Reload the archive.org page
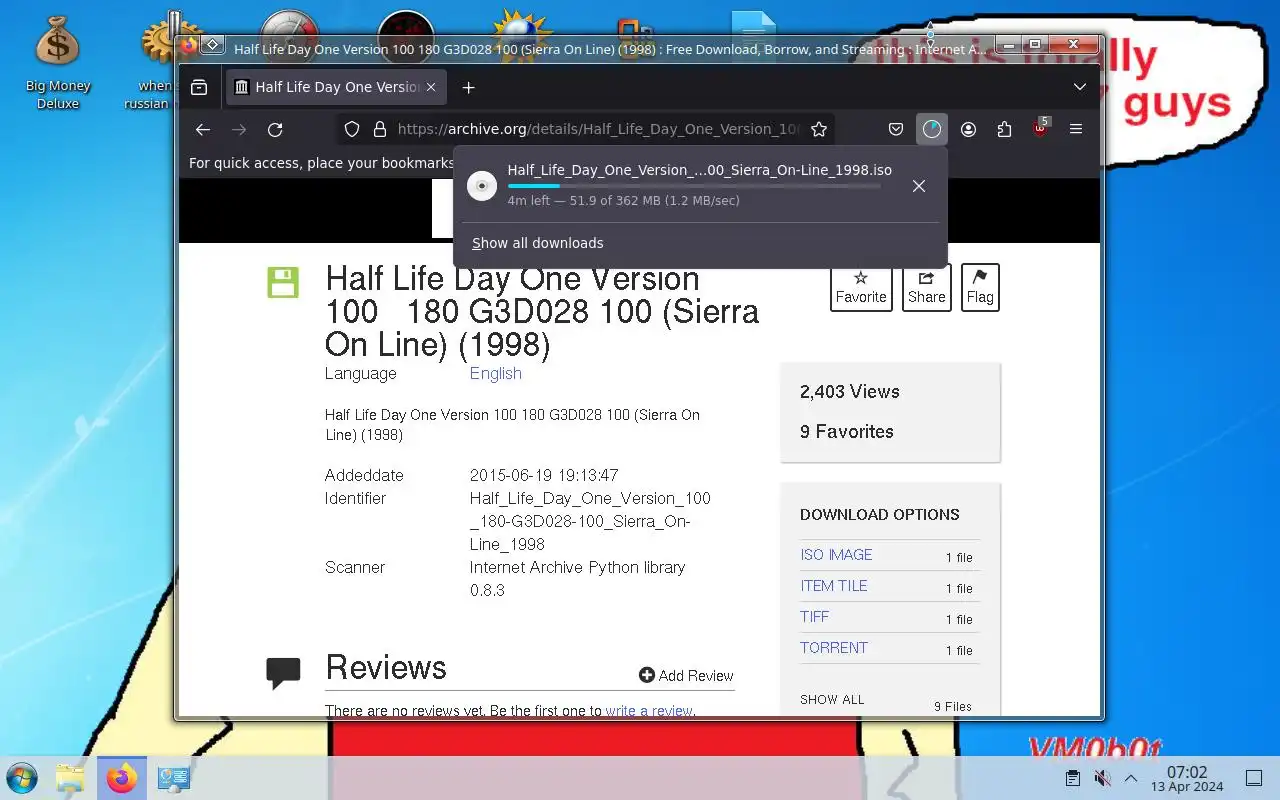1280x800 pixels. click(275, 129)
